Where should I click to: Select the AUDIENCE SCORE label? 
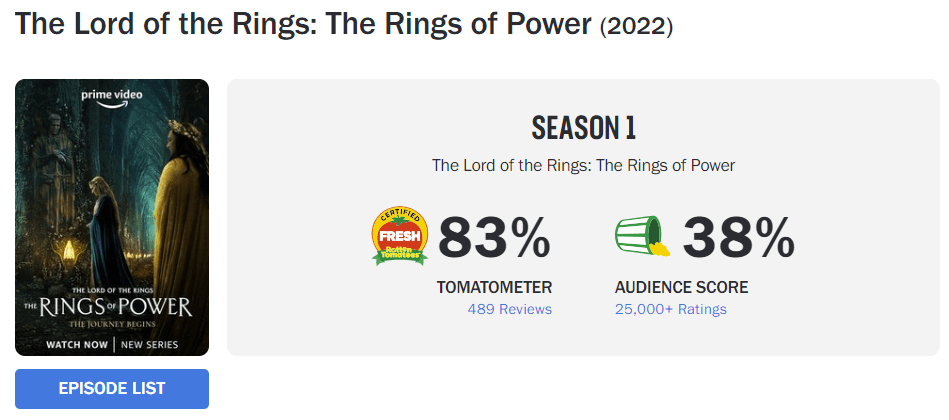pyautogui.click(x=681, y=287)
